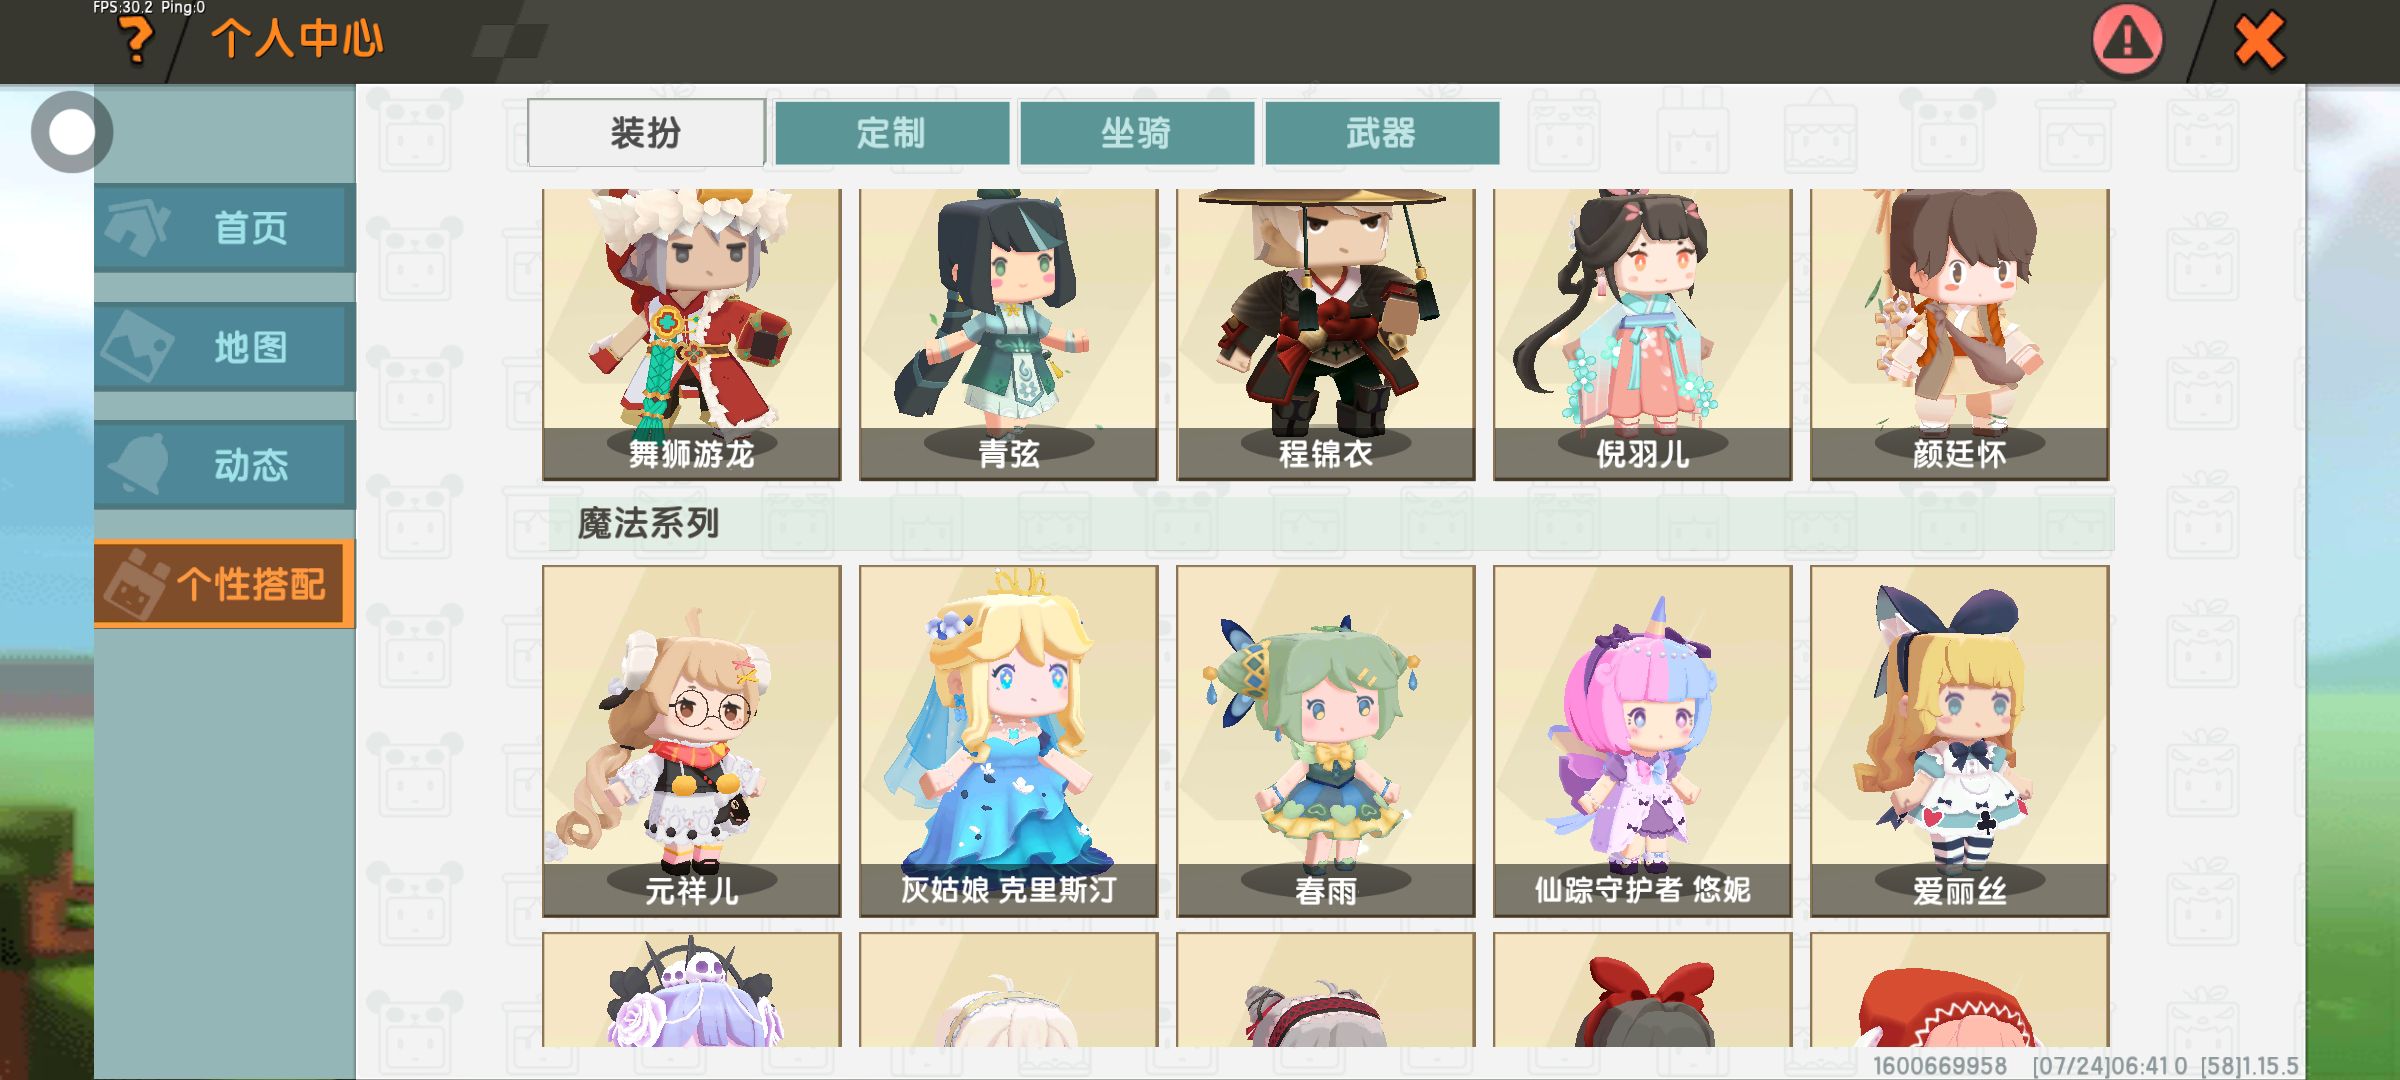Open 地图 map section in sidebar
Viewport: 2400px width, 1080px height.
[x=225, y=347]
